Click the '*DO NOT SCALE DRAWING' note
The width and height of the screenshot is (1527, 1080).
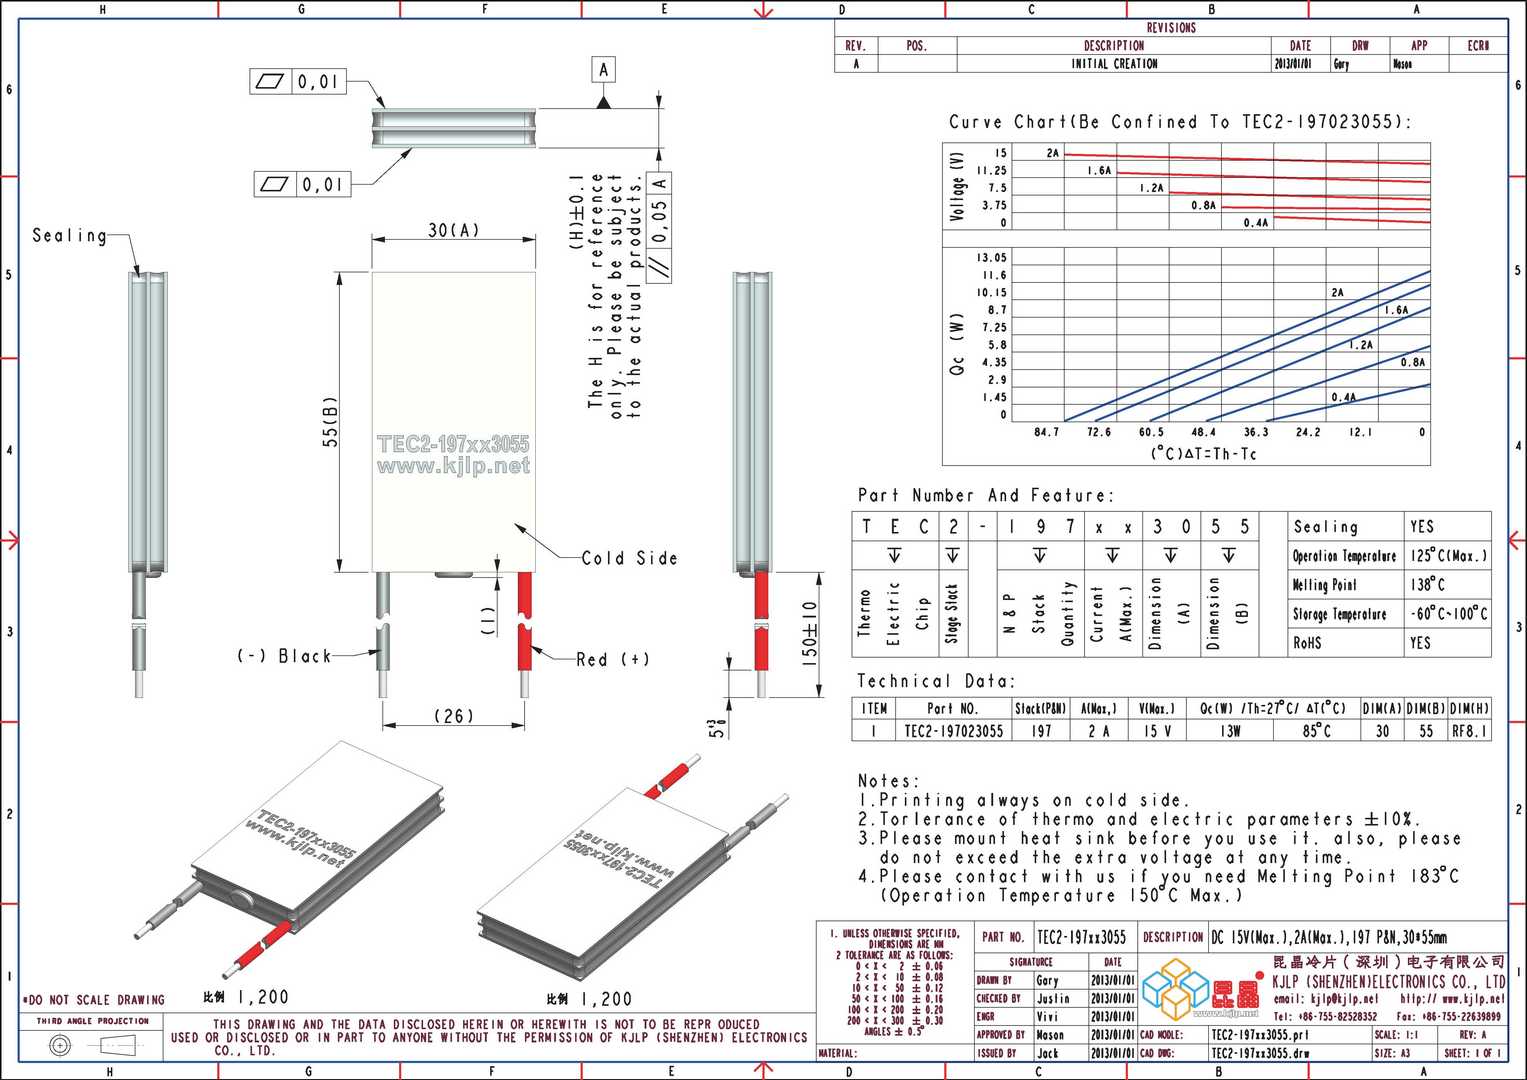tap(93, 999)
